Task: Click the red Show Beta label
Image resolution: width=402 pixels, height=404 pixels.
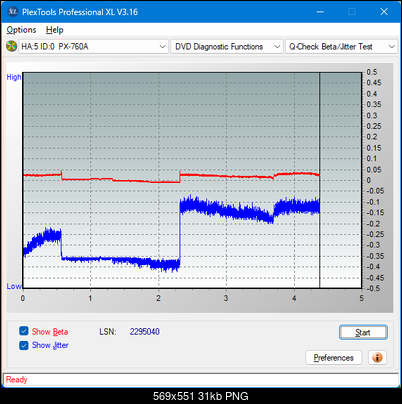Action: pos(50,332)
